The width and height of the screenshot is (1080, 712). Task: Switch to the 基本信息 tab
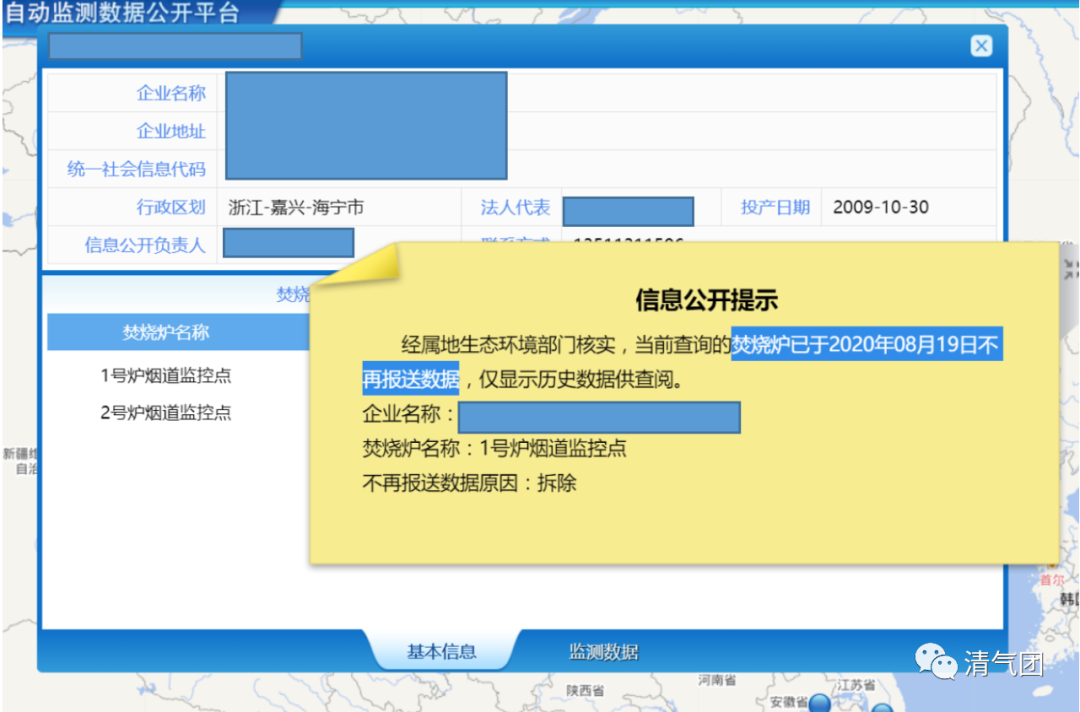pyautogui.click(x=441, y=652)
